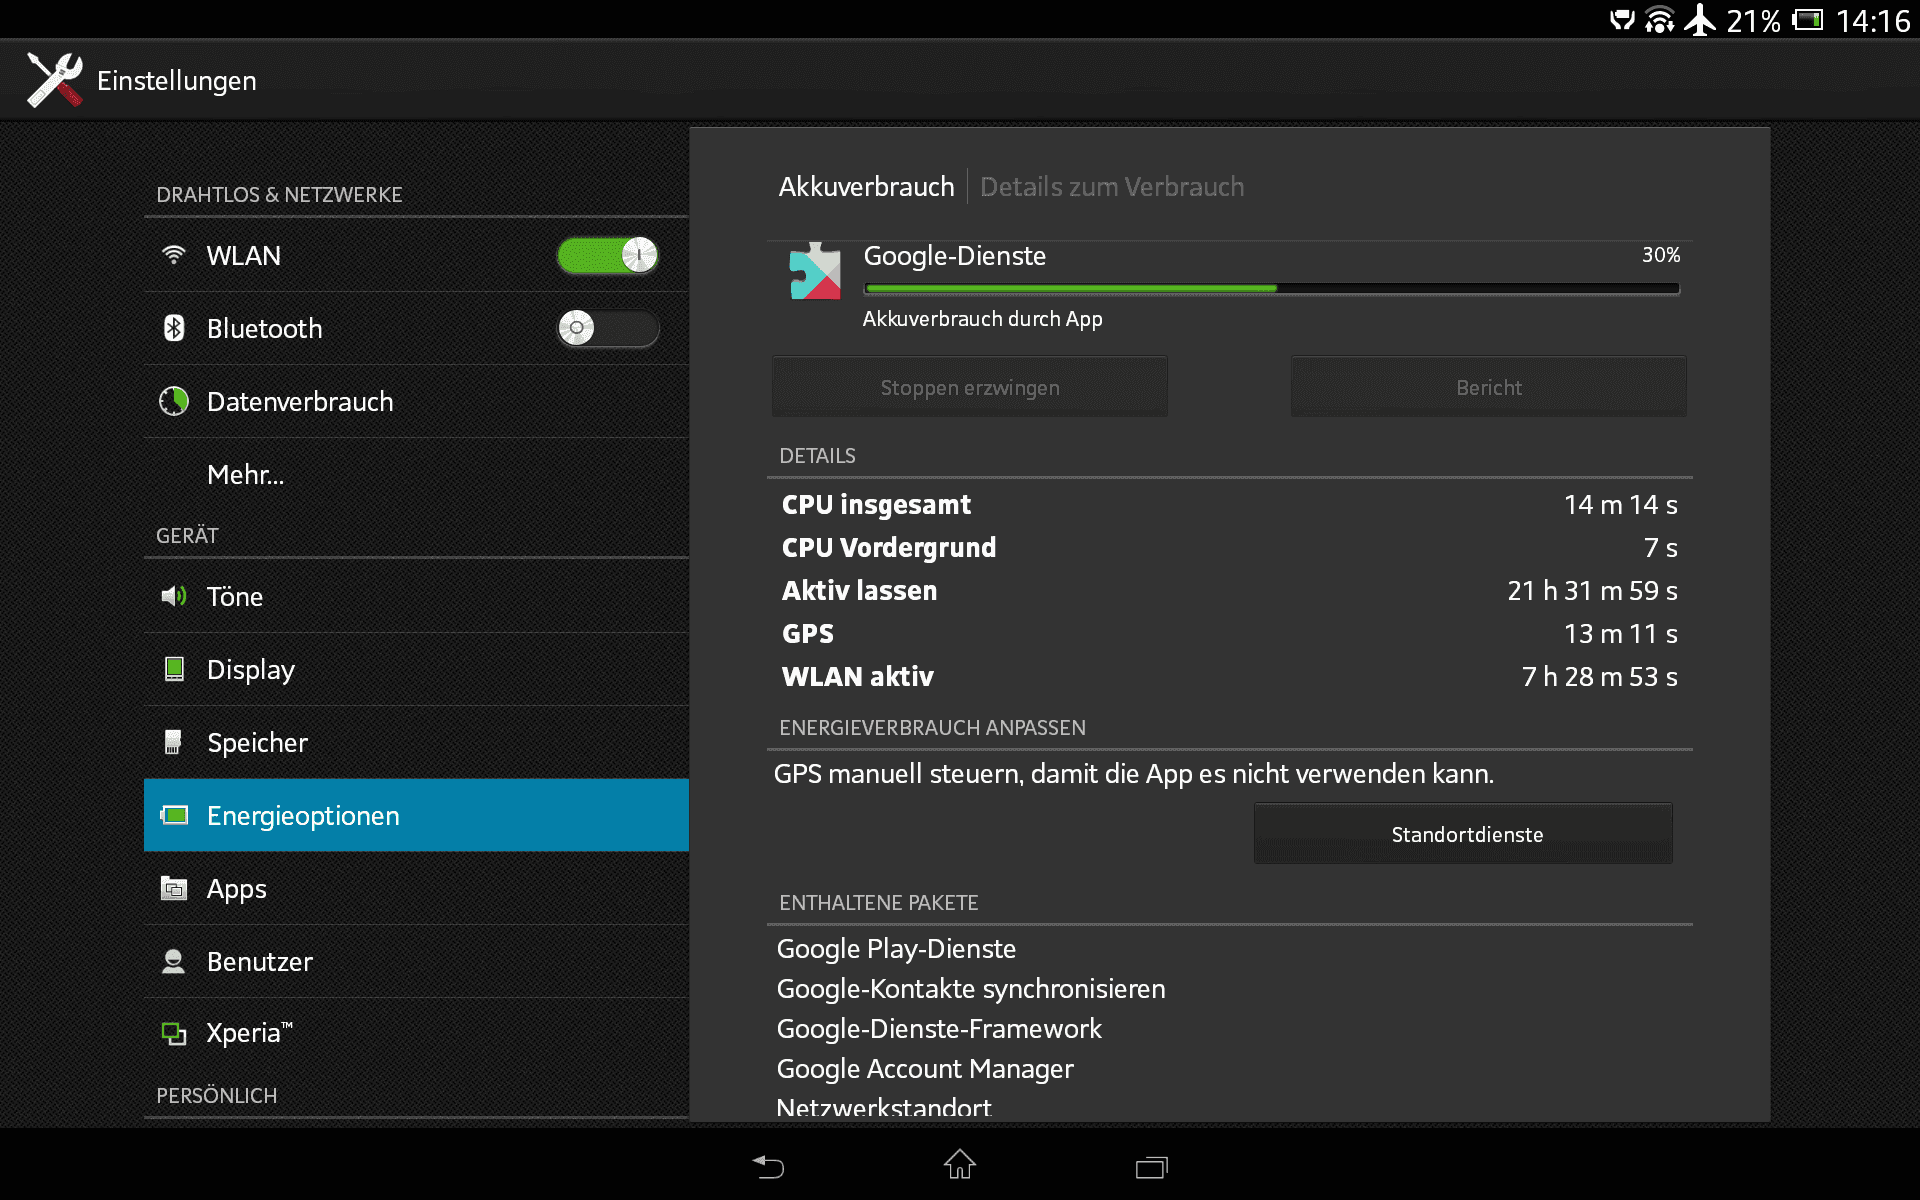
Task: Click the Benutzer person icon
Action: click(x=174, y=961)
